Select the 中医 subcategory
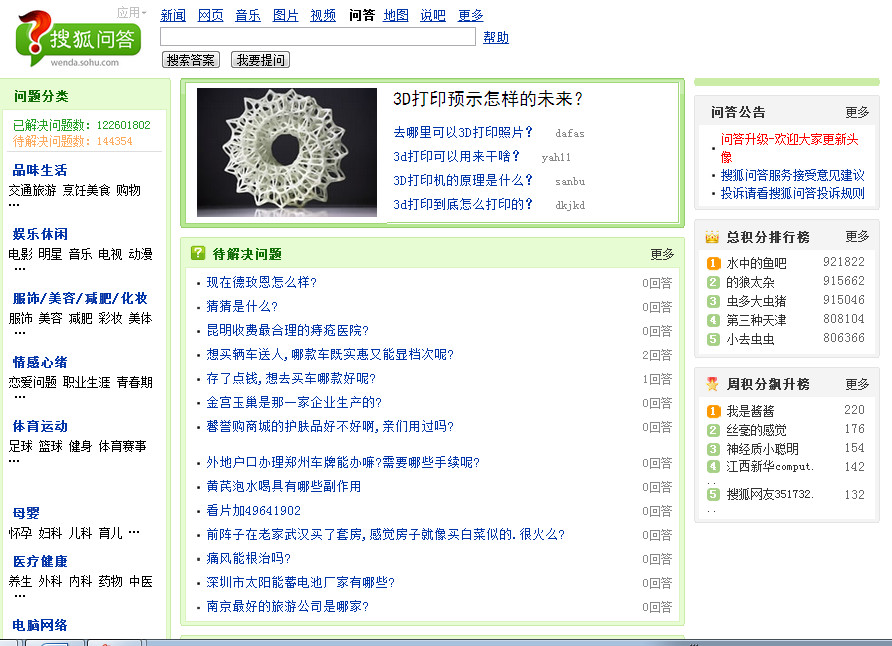Viewport: 892px width, 646px height. (141, 581)
